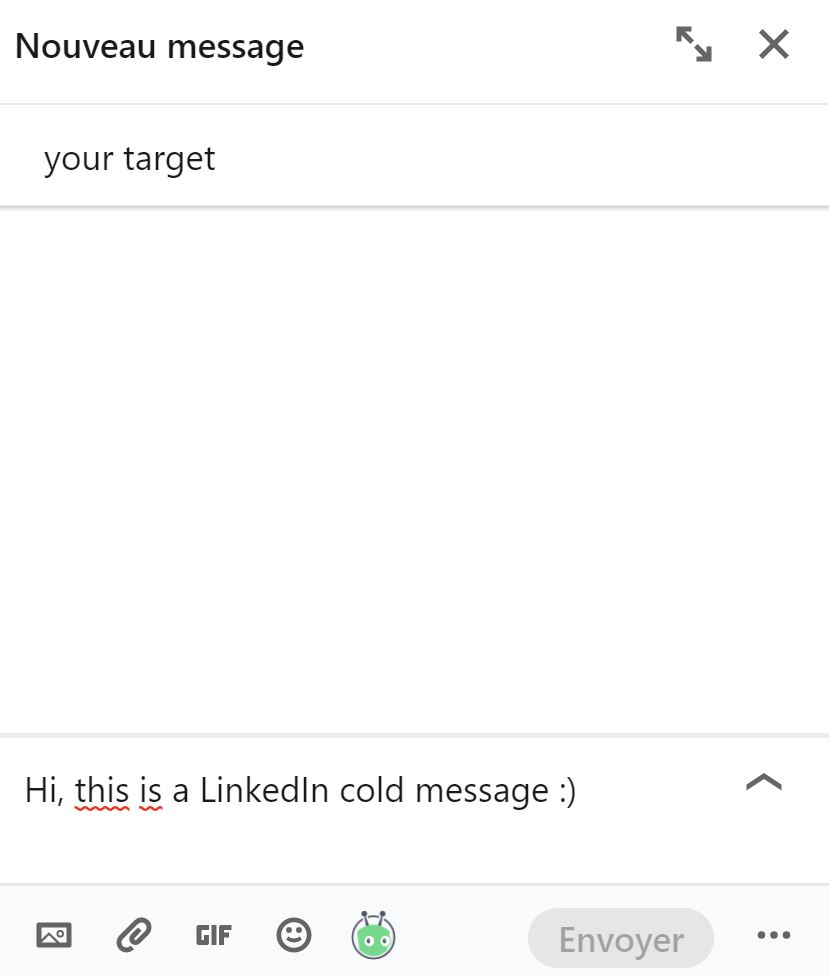Image resolution: width=829 pixels, height=977 pixels.
Task: Close the Nouveau message window
Action: (x=774, y=45)
